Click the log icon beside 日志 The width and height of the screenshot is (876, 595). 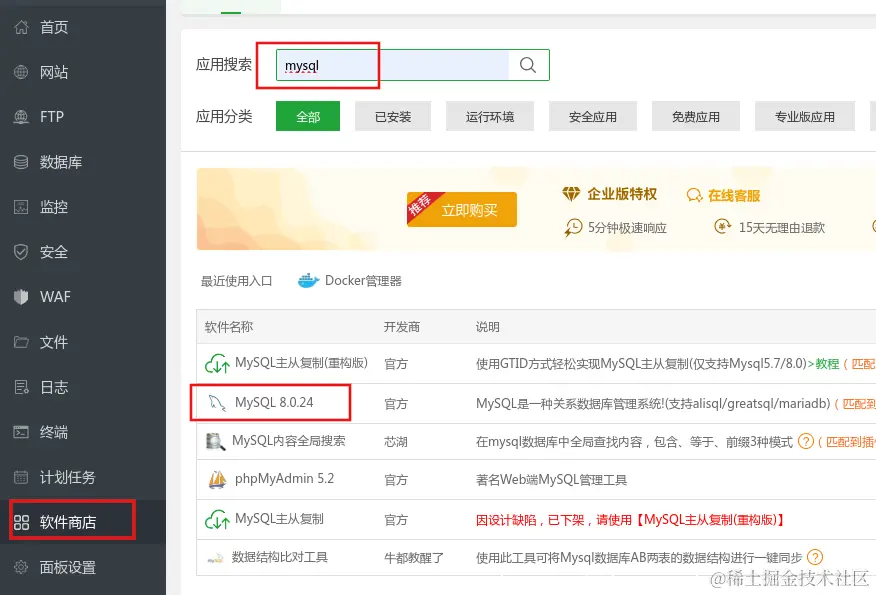21,387
